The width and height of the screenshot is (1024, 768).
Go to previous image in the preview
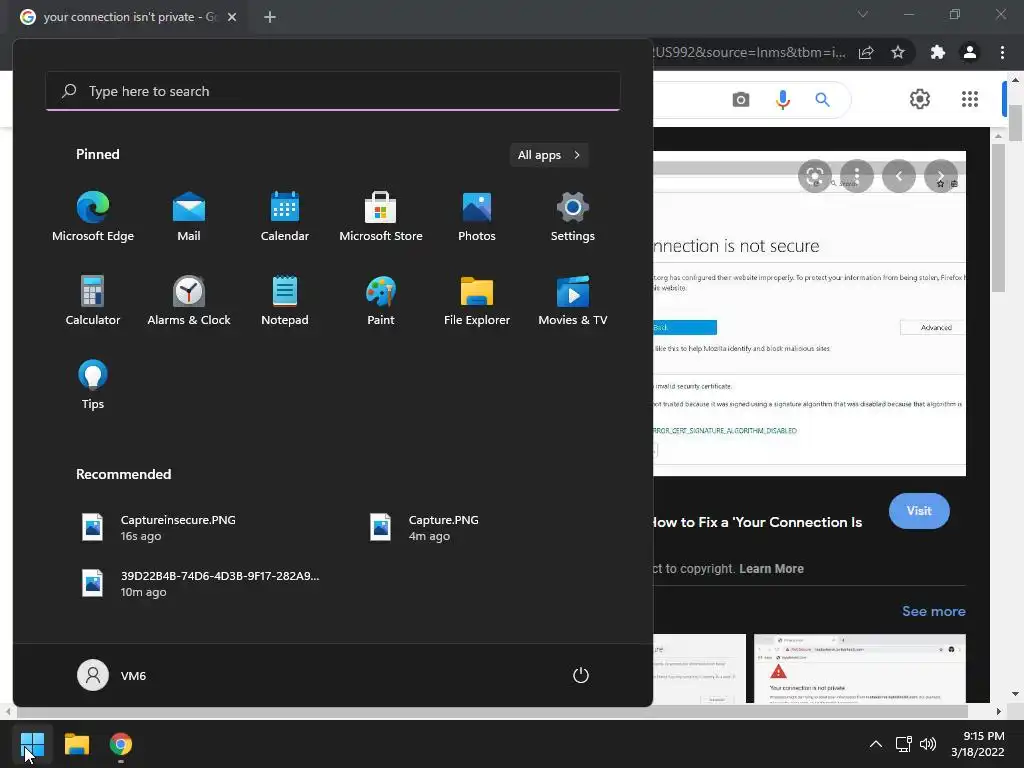899,176
